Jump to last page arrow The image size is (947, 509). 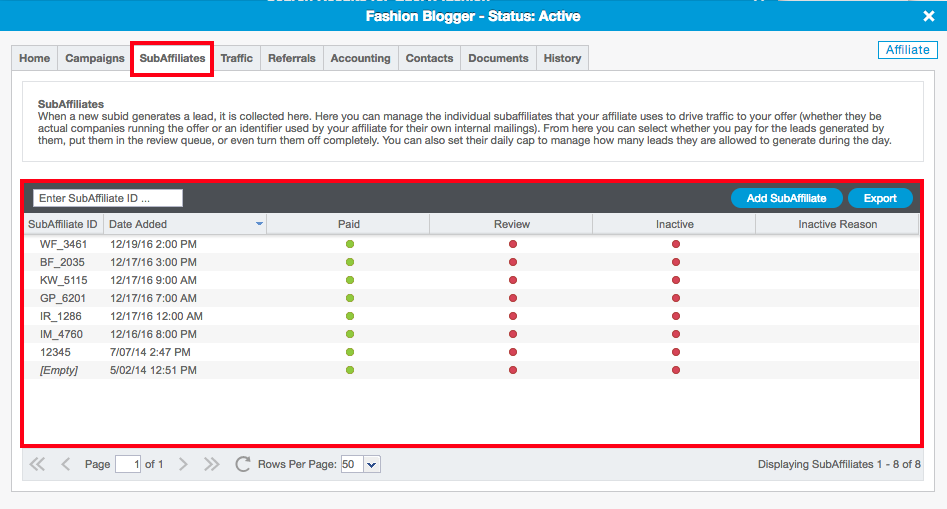pyautogui.click(x=211, y=464)
